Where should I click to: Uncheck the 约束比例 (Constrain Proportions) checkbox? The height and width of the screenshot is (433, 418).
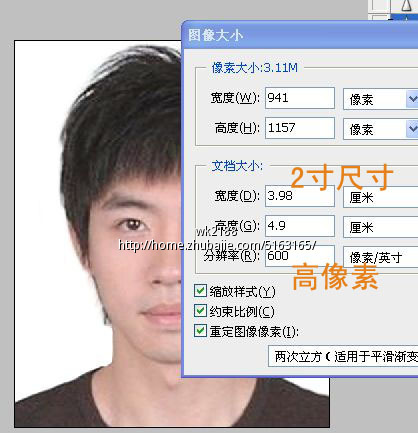click(x=200, y=311)
